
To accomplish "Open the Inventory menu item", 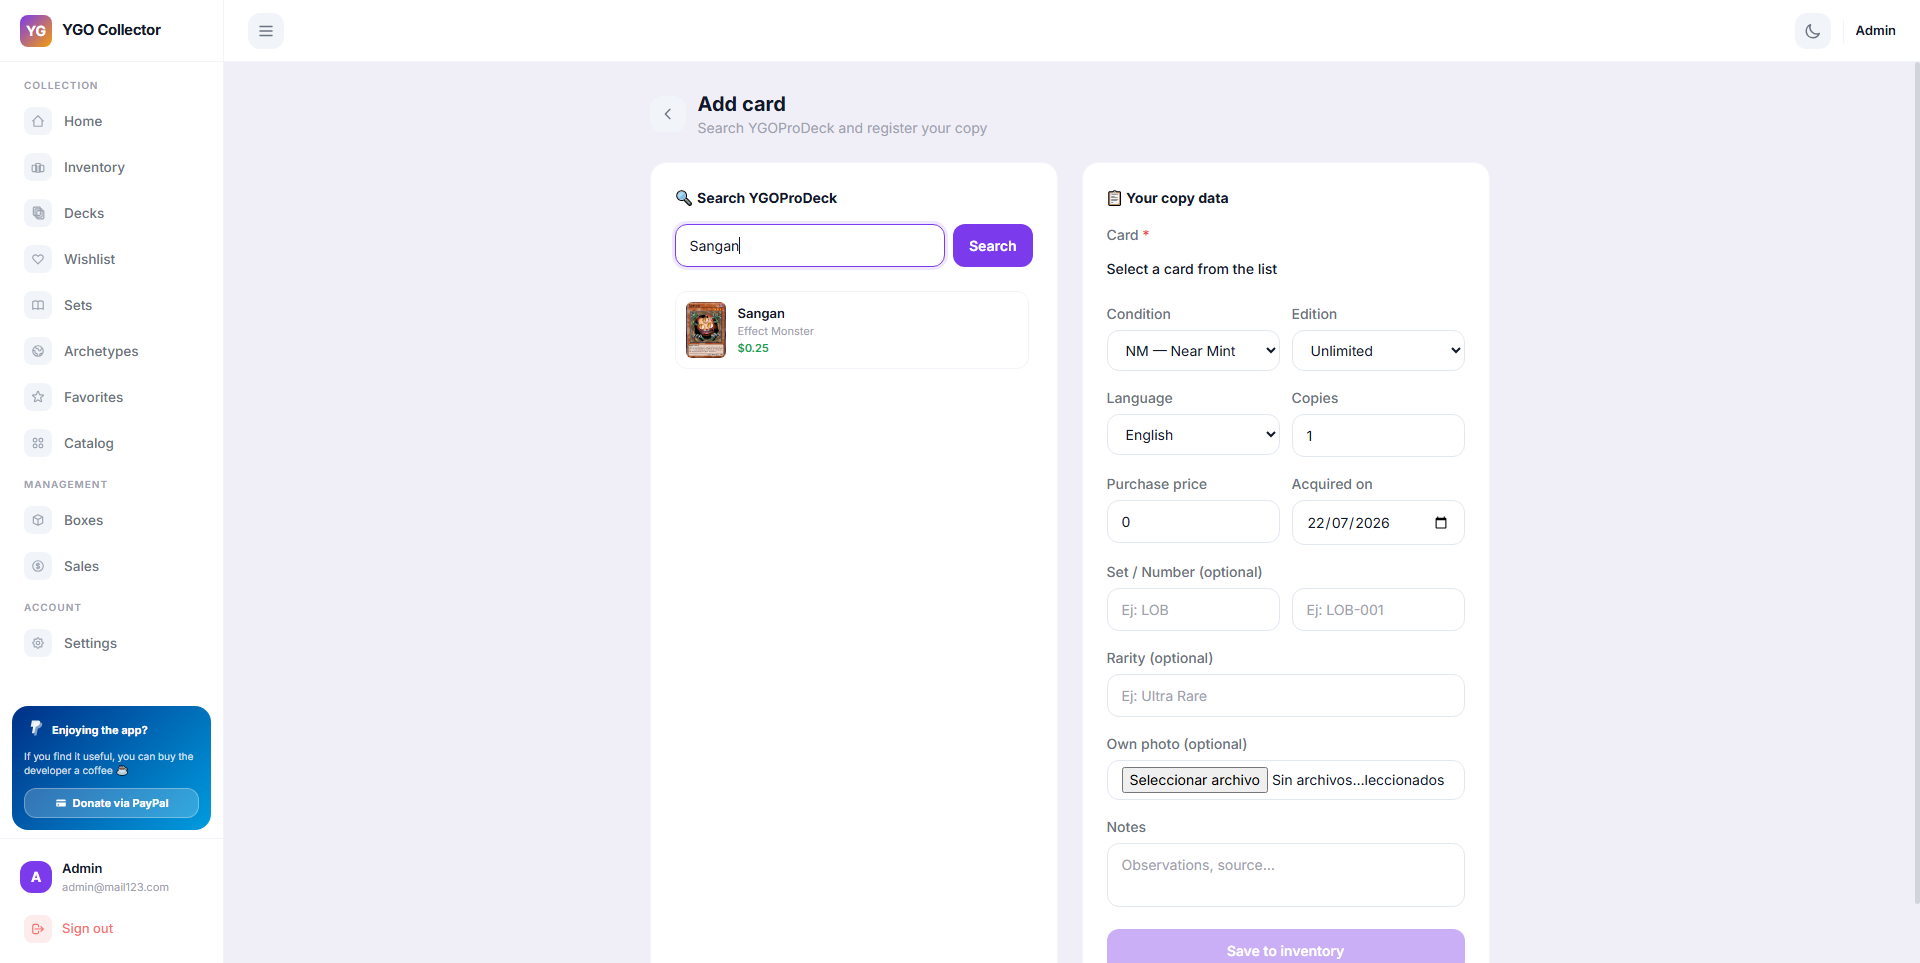I will [x=111, y=167].
